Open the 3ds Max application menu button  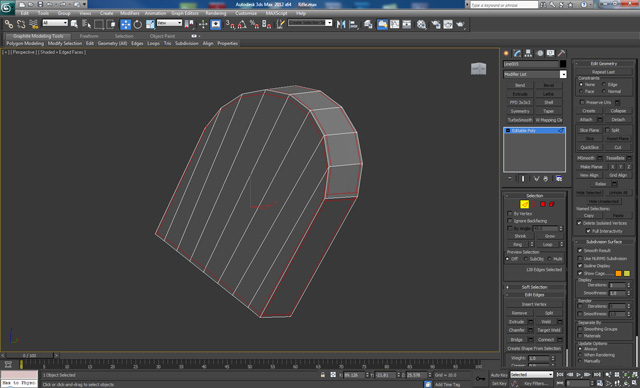pyautogui.click(x=7, y=8)
